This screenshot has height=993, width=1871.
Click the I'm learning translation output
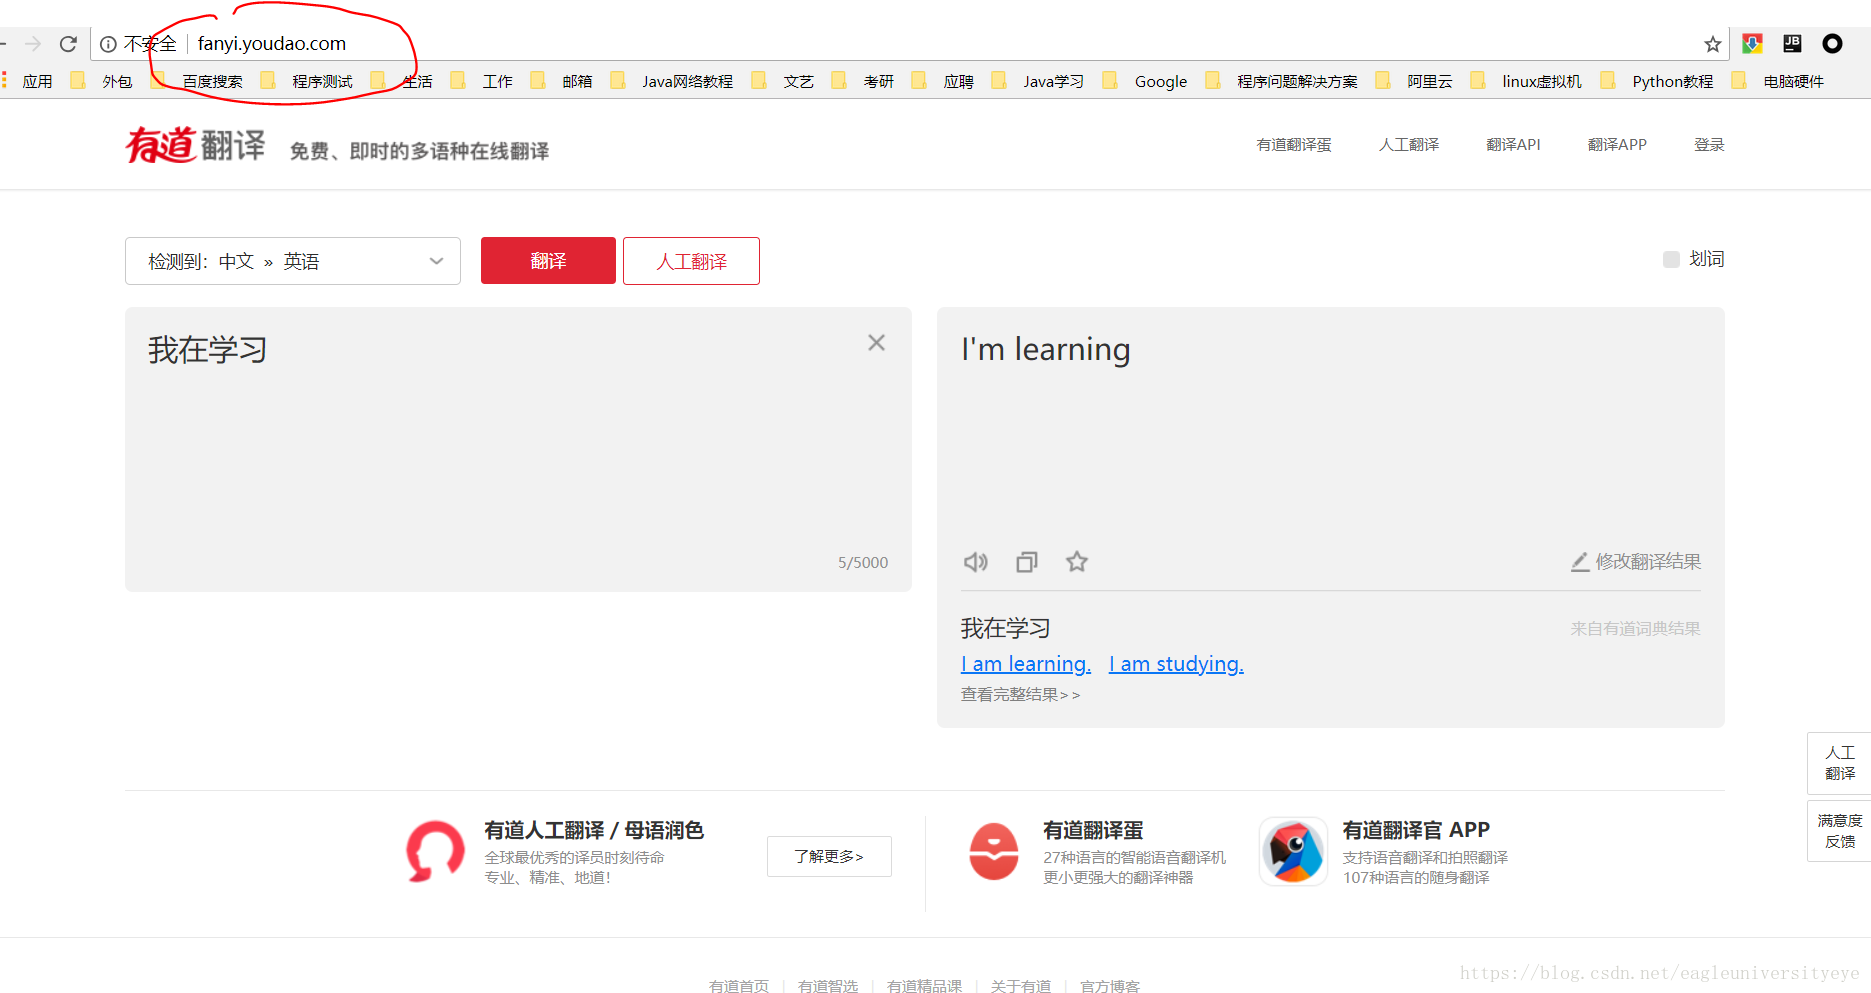[1046, 350]
